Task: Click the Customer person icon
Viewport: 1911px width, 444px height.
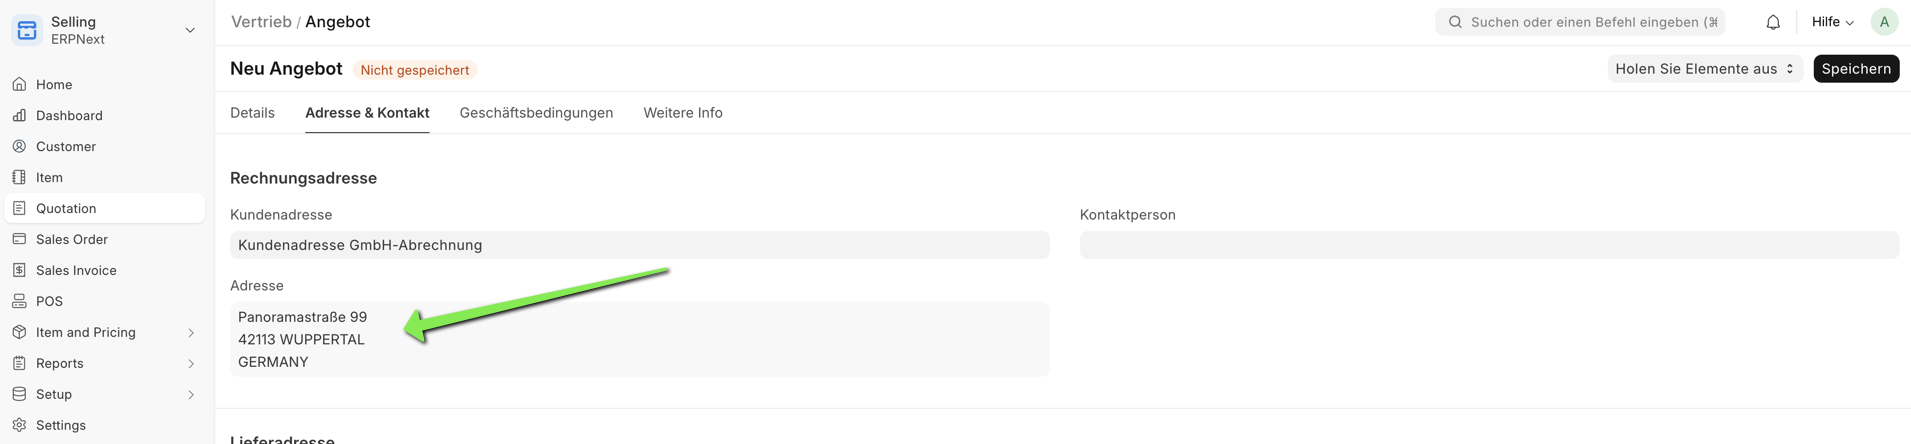Action: [19, 147]
